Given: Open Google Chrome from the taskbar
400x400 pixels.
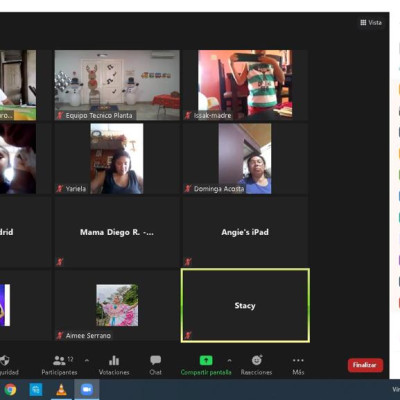Looking at the screenshot, I should click(x=10, y=389).
